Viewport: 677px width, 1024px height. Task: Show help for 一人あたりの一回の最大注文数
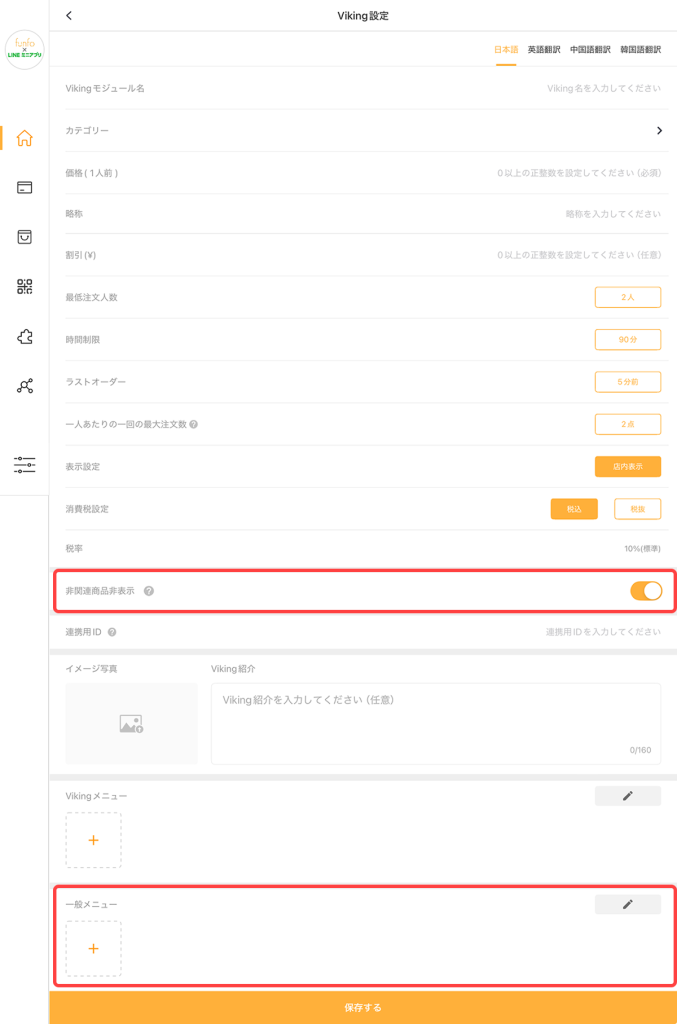pos(194,424)
